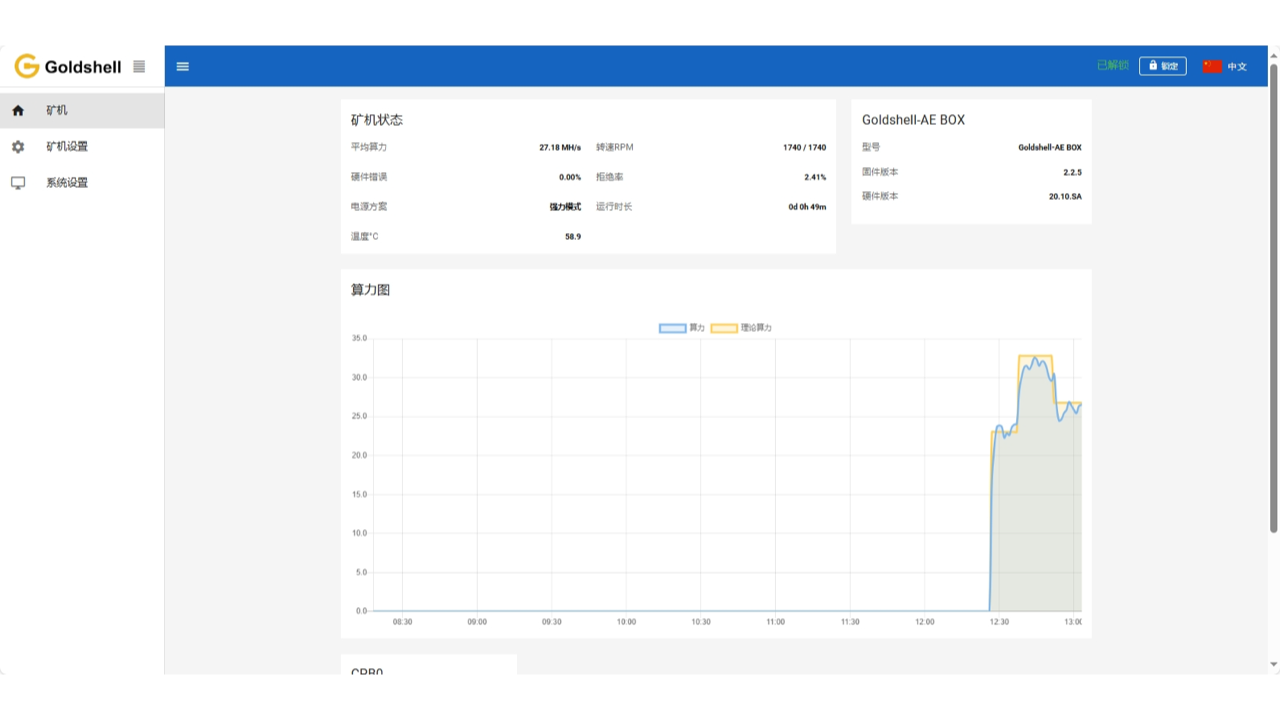Click the 12:30 label on the chart axis

pyautogui.click(x=999, y=622)
